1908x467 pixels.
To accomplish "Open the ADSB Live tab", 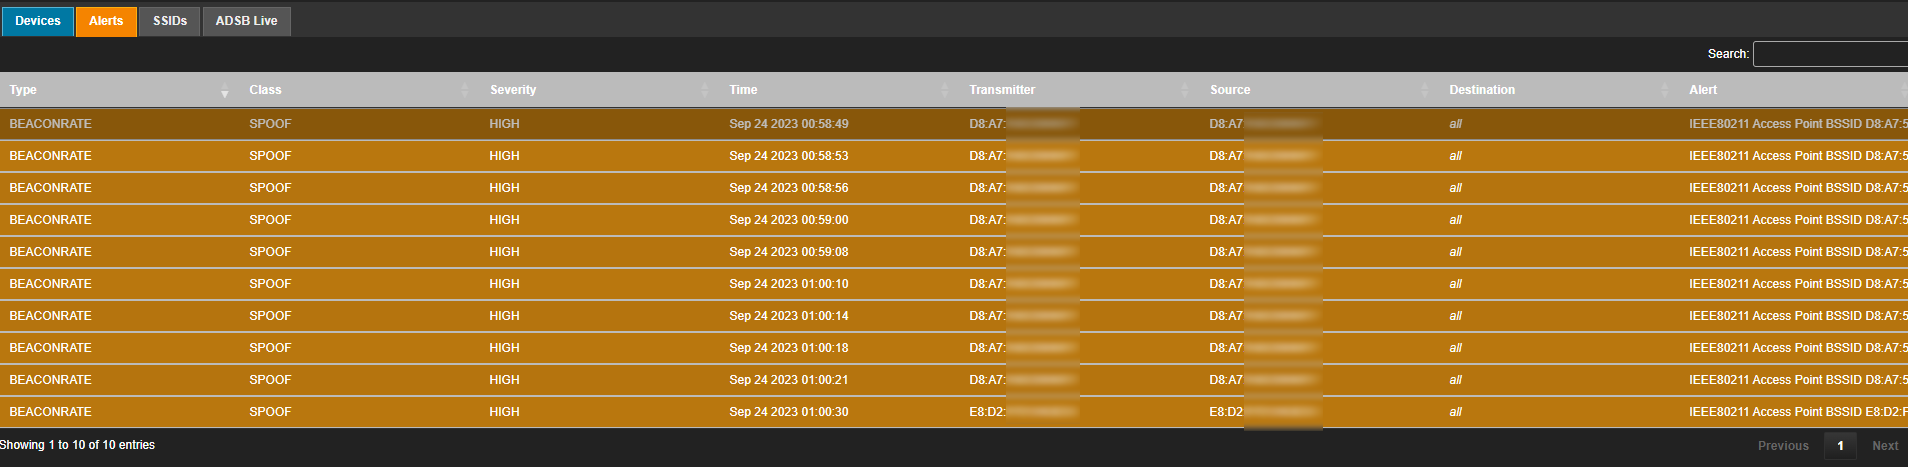I will pyautogui.click(x=247, y=21).
